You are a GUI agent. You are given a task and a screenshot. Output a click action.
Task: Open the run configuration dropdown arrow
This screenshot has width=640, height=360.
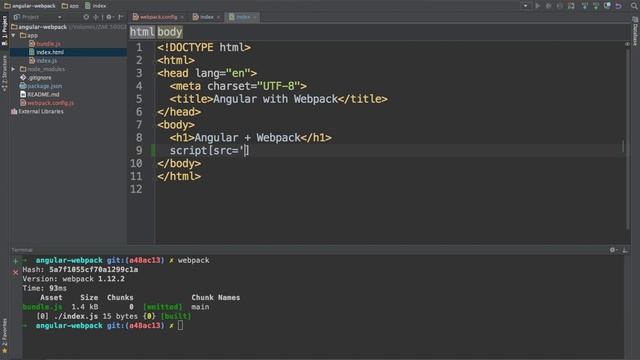pos(525,6)
